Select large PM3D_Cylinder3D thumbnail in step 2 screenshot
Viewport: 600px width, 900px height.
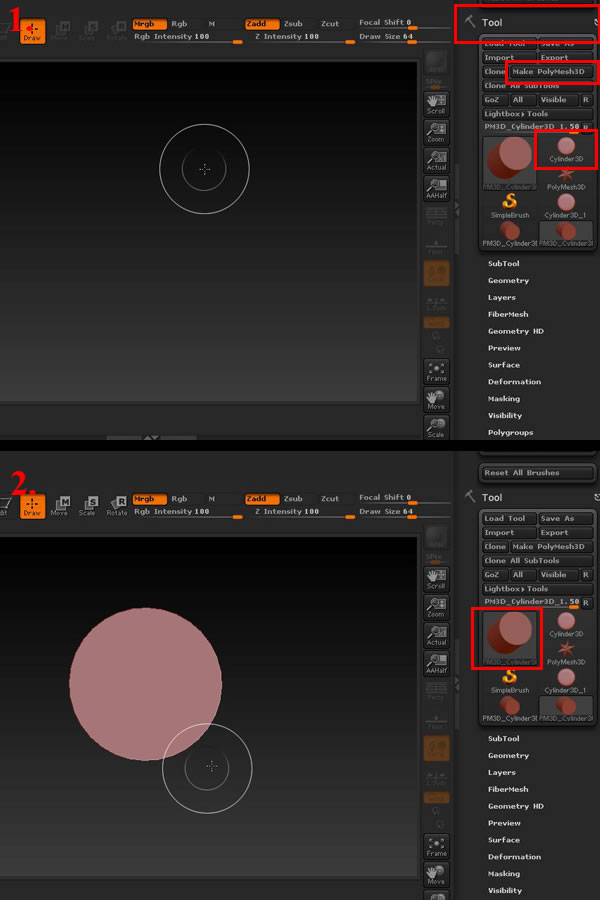tap(510, 638)
